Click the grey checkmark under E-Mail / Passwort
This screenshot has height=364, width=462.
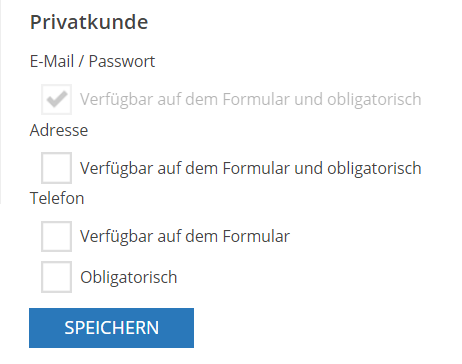coord(57,99)
